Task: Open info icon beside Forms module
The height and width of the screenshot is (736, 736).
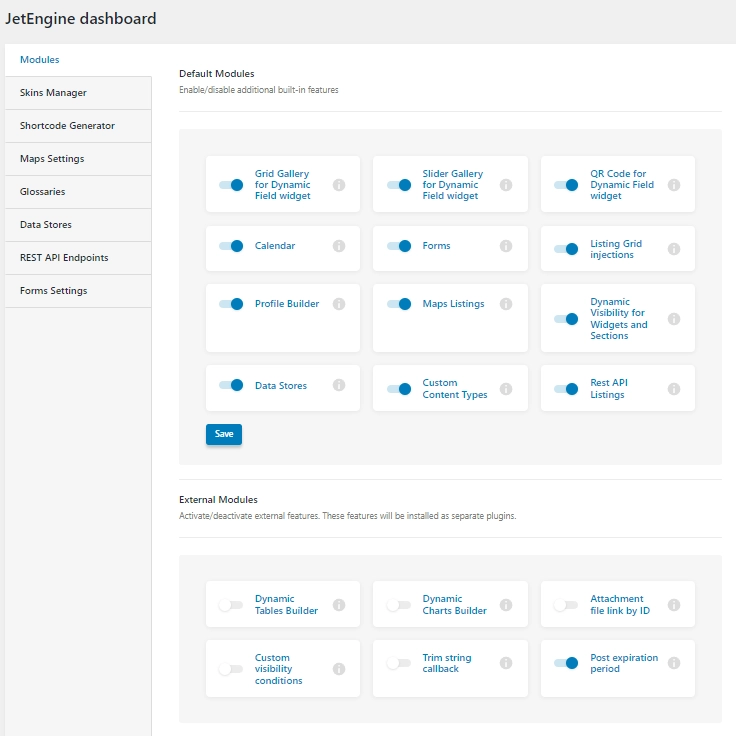Action: pyautogui.click(x=506, y=246)
